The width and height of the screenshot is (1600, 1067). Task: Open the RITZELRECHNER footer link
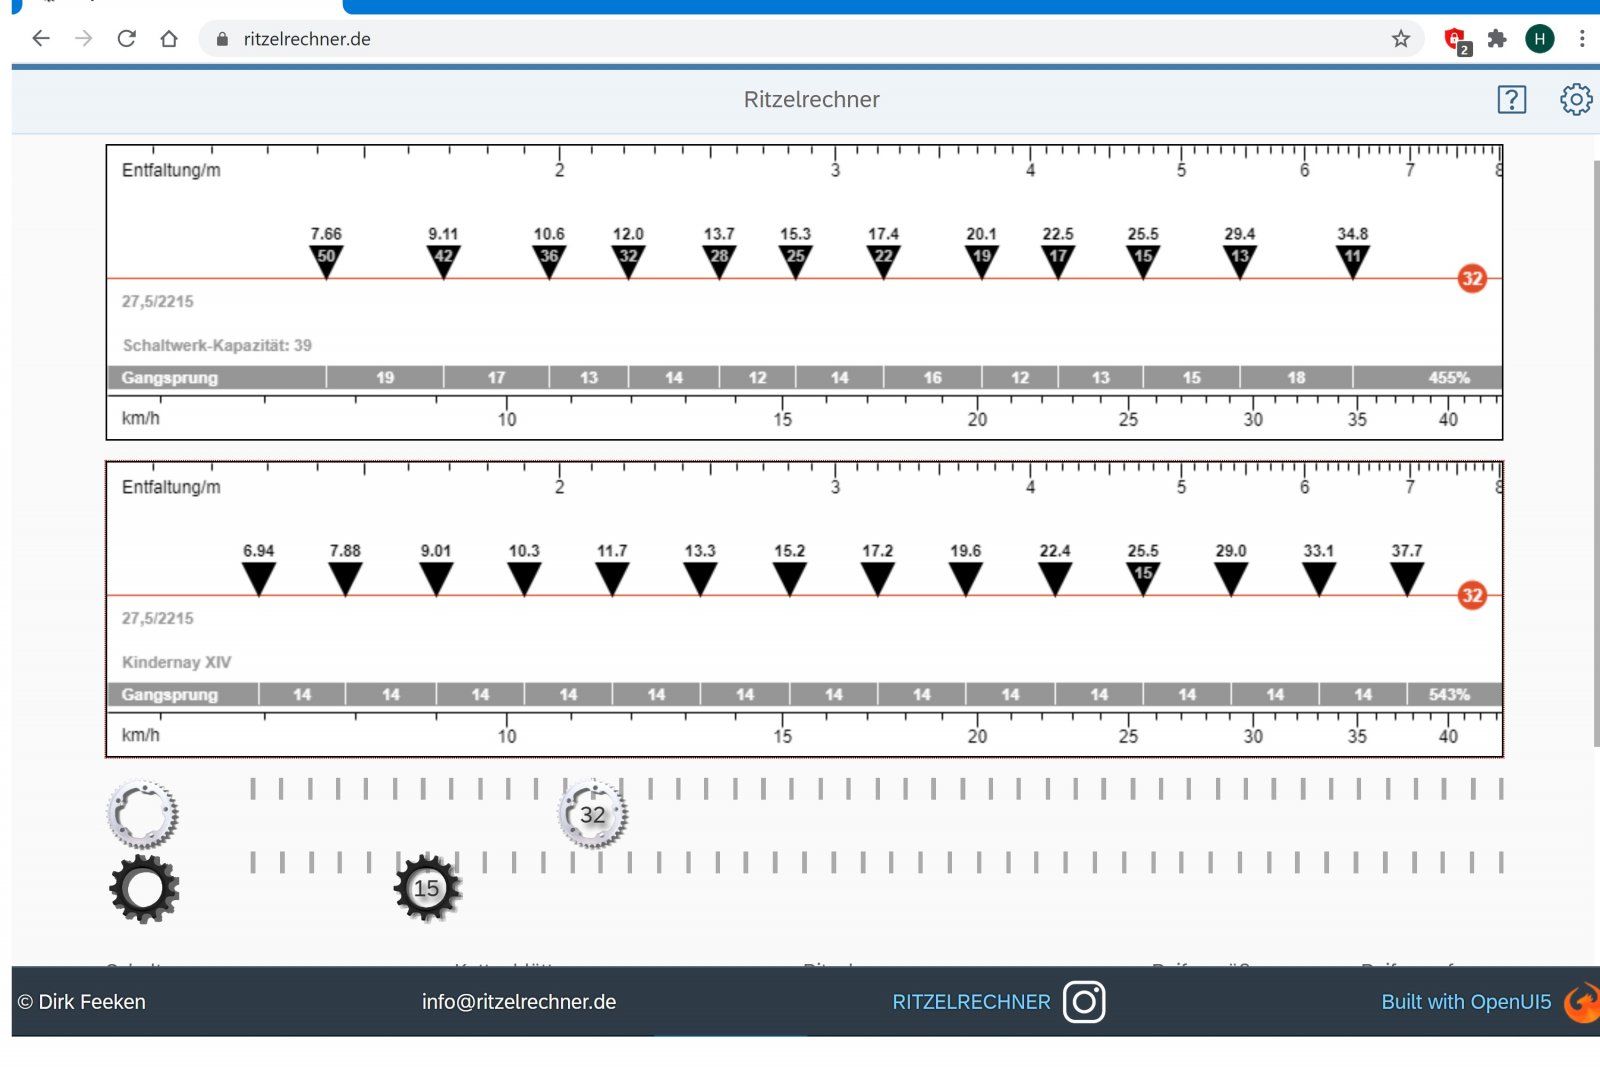click(970, 1002)
